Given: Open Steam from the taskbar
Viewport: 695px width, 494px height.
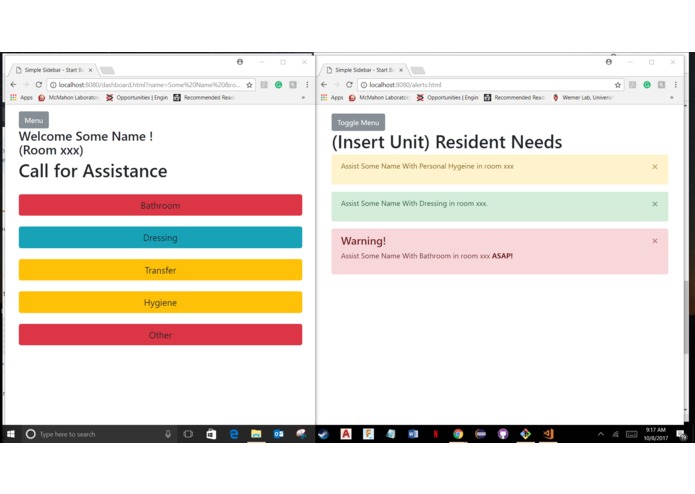Looking at the screenshot, I should point(324,434).
